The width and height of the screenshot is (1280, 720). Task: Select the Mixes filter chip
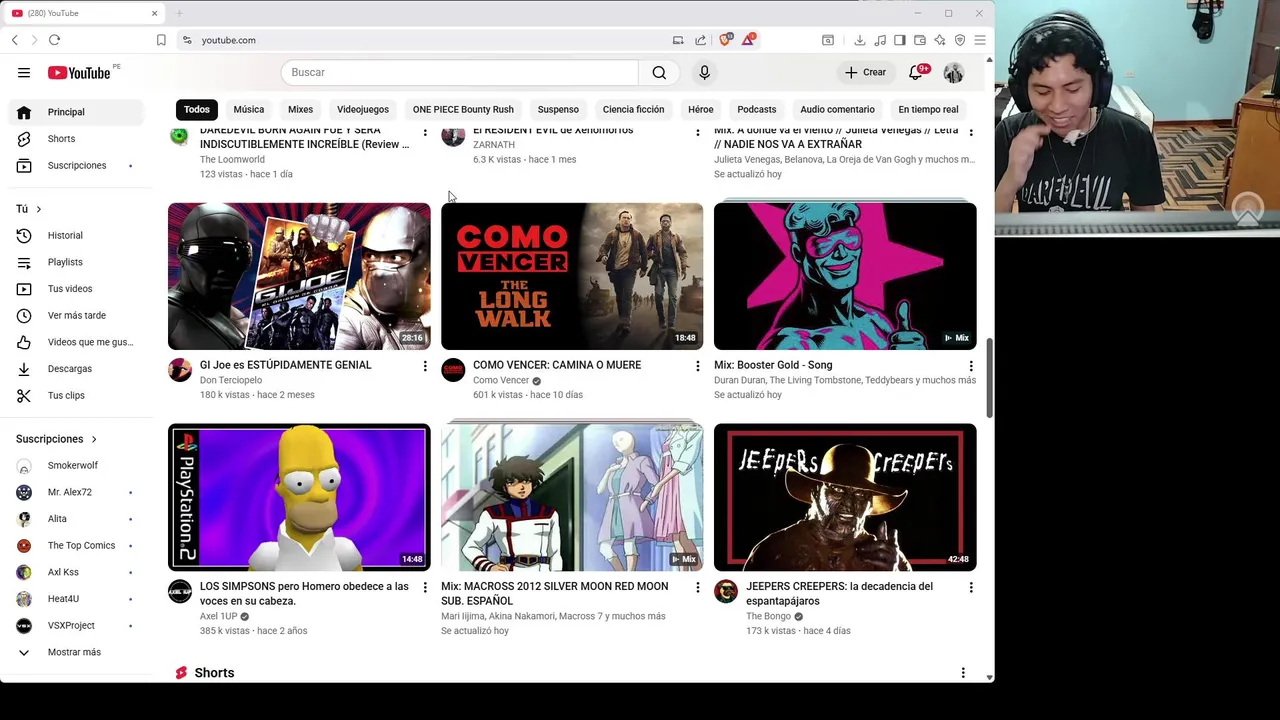tap(300, 109)
